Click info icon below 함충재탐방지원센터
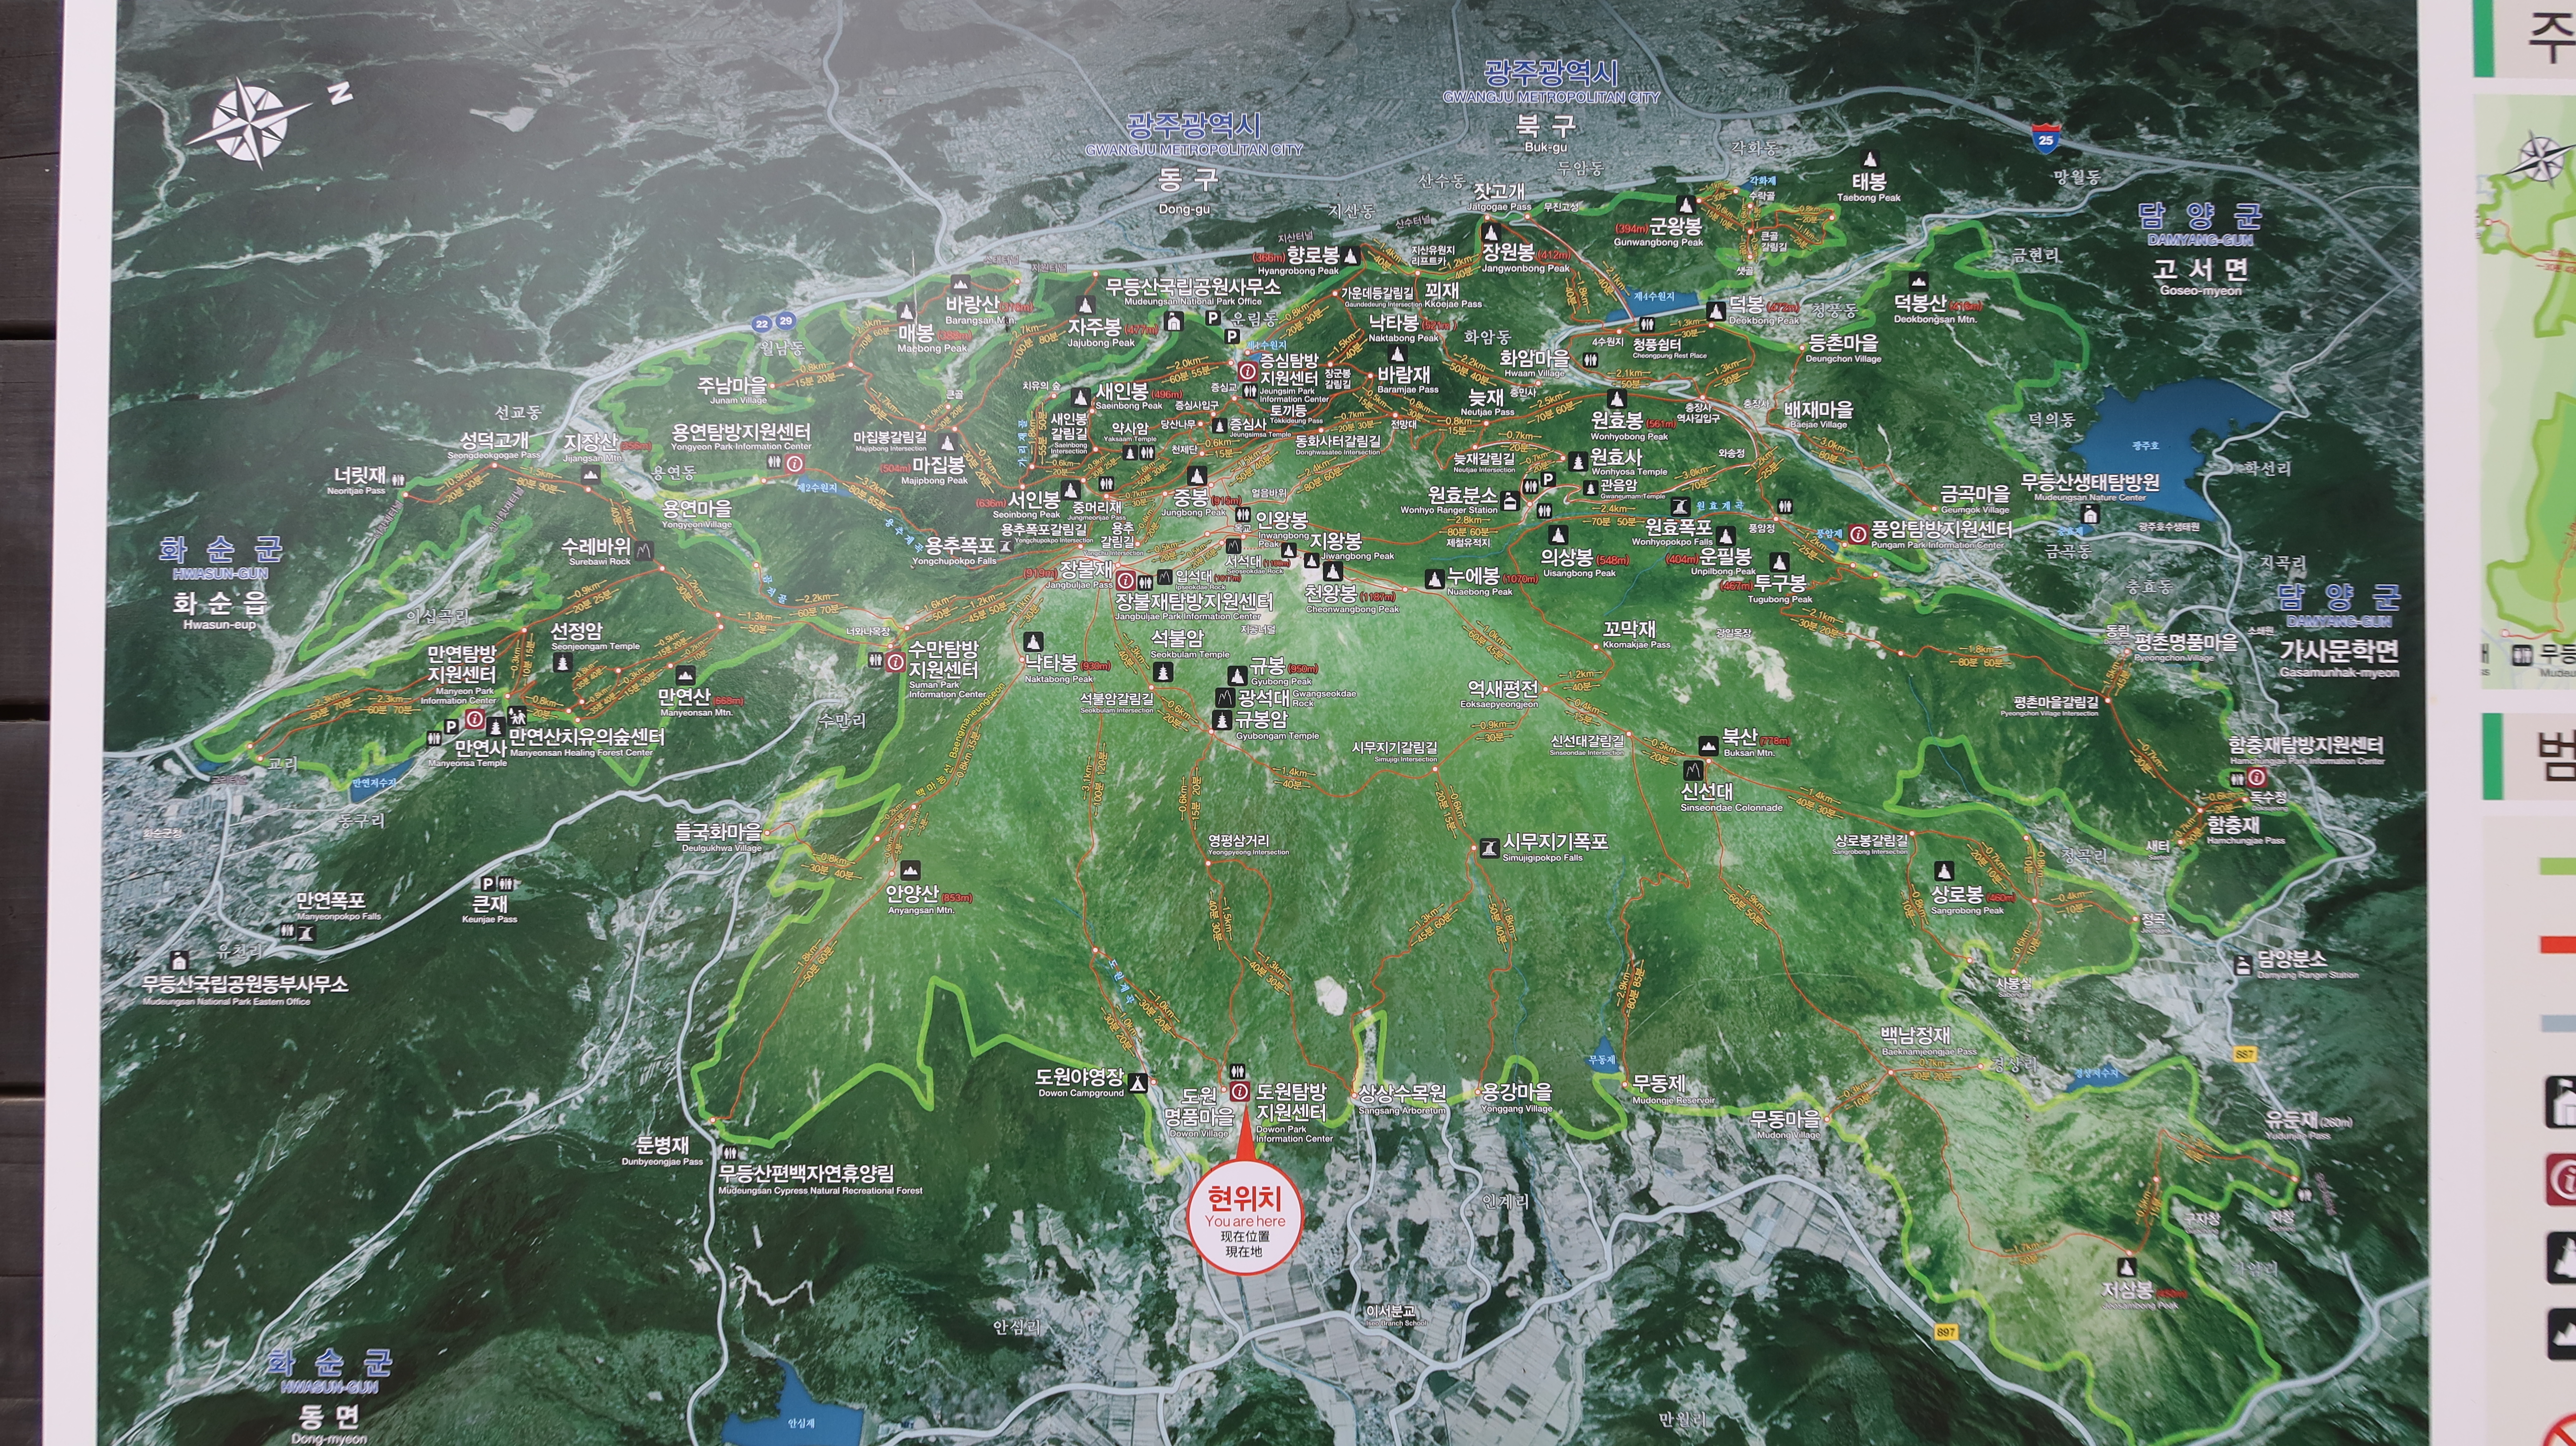Viewport: 2576px width, 1446px height. coord(2258,778)
